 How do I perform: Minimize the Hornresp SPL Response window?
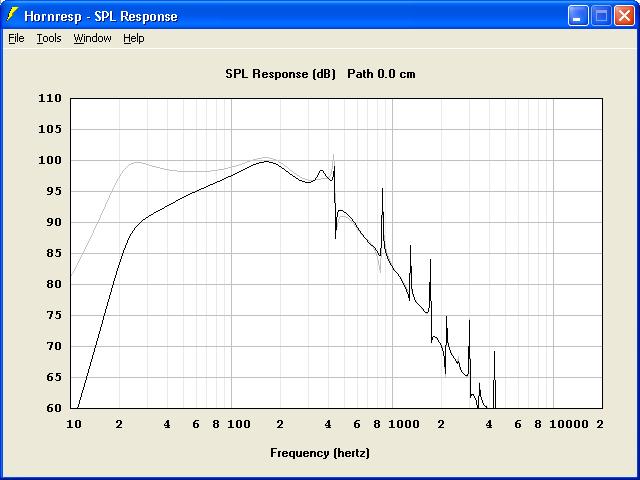[578, 16]
